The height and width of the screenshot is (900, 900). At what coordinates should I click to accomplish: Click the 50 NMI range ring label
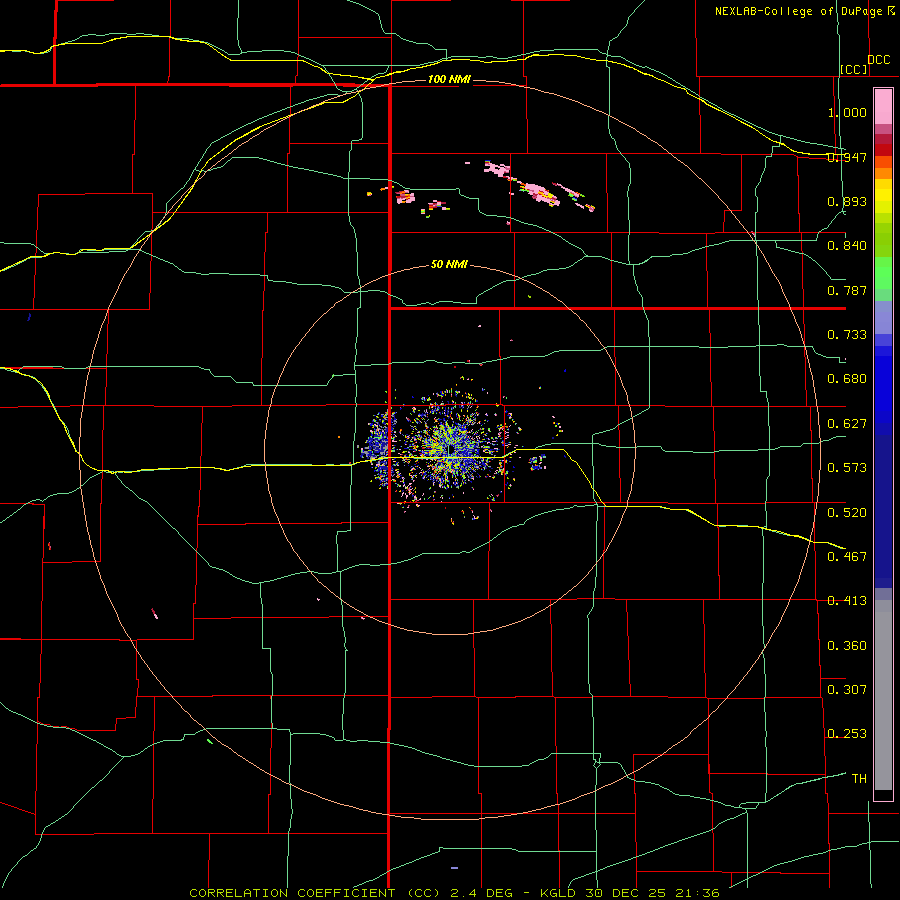(449, 265)
